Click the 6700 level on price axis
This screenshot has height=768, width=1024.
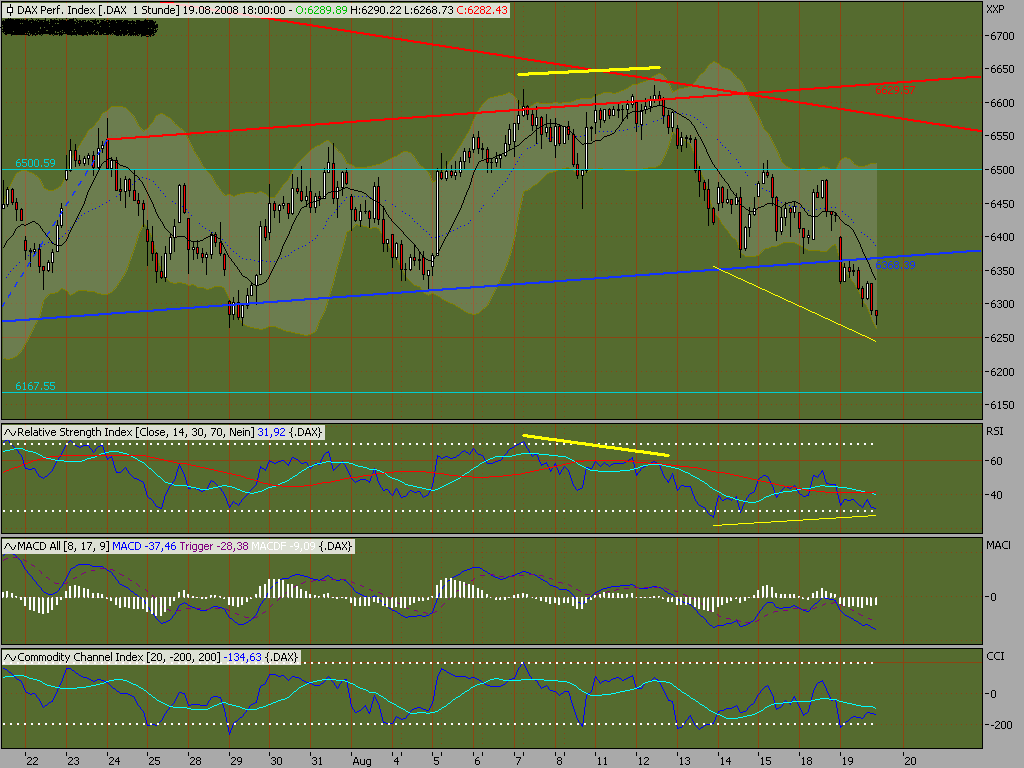(x=1000, y=37)
